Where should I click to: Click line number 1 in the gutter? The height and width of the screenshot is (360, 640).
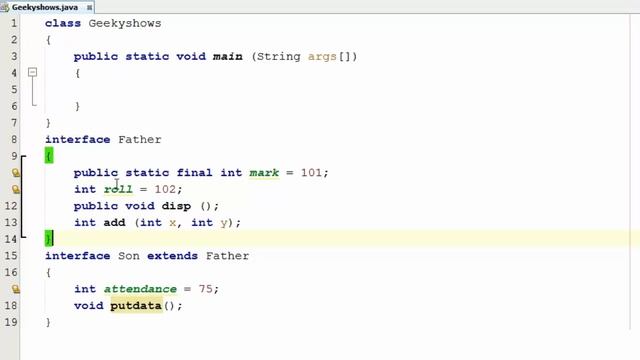tap(14, 23)
